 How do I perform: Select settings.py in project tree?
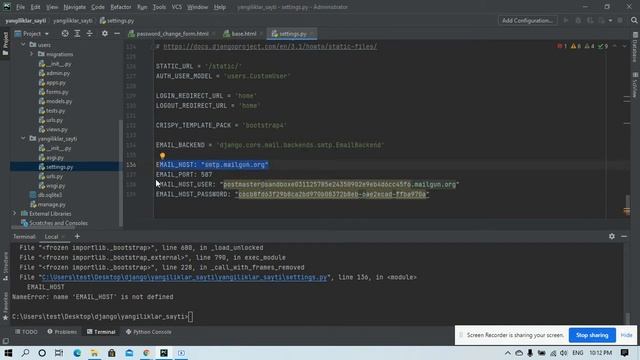click(x=56, y=167)
